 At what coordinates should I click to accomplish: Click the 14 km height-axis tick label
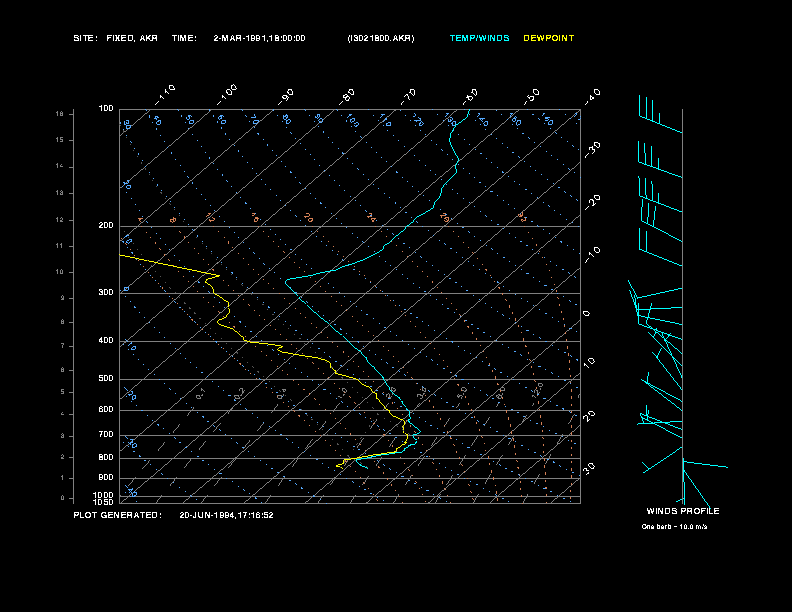click(x=60, y=166)
